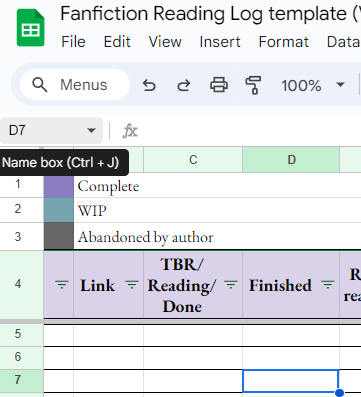361x397 pixels.
Task: Click the fx formula icon
Action: (x=130, y=131)
